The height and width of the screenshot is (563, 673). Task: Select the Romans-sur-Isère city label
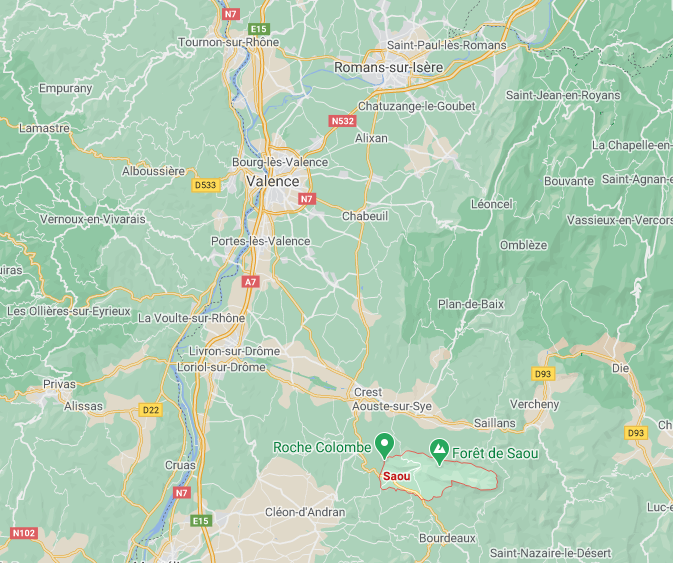tap(388, 67)
